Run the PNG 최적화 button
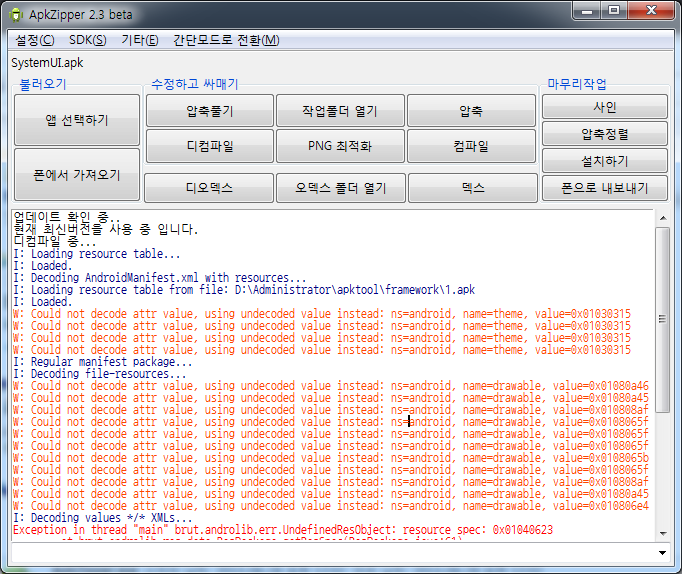682x574 pixels. [x=340, y=146]
